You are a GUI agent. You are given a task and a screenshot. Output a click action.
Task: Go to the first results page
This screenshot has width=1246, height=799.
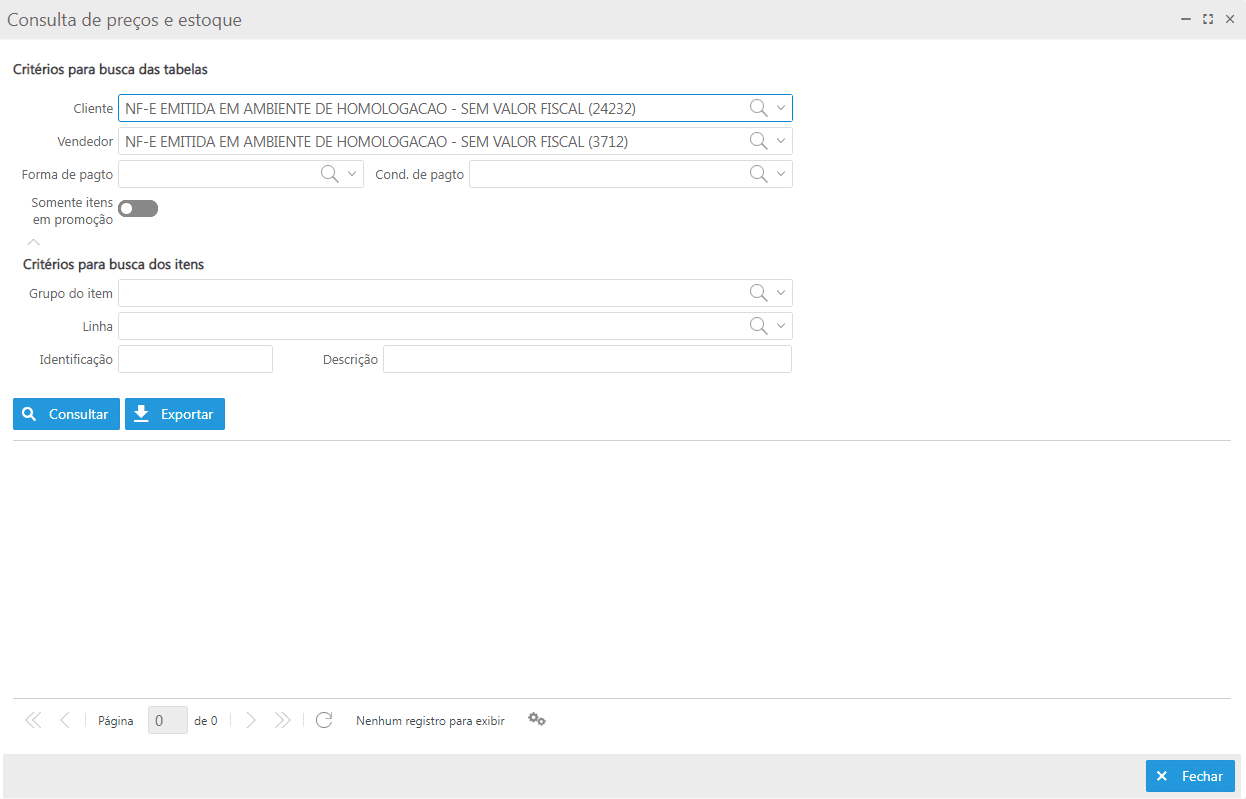point(32,719)
